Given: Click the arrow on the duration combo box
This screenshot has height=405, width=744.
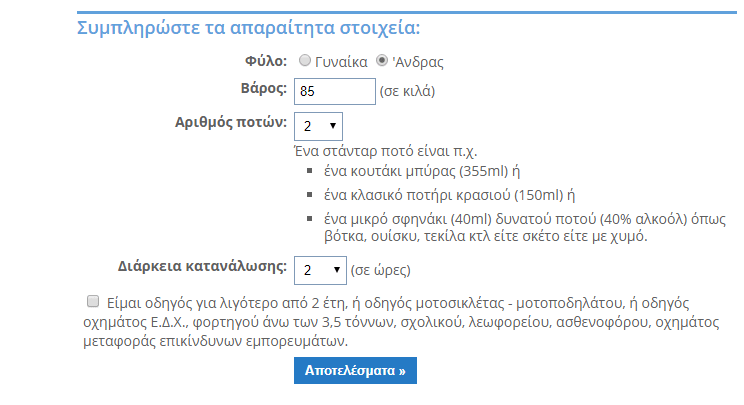Looking at the screenshot, I should tap(337, 270).
